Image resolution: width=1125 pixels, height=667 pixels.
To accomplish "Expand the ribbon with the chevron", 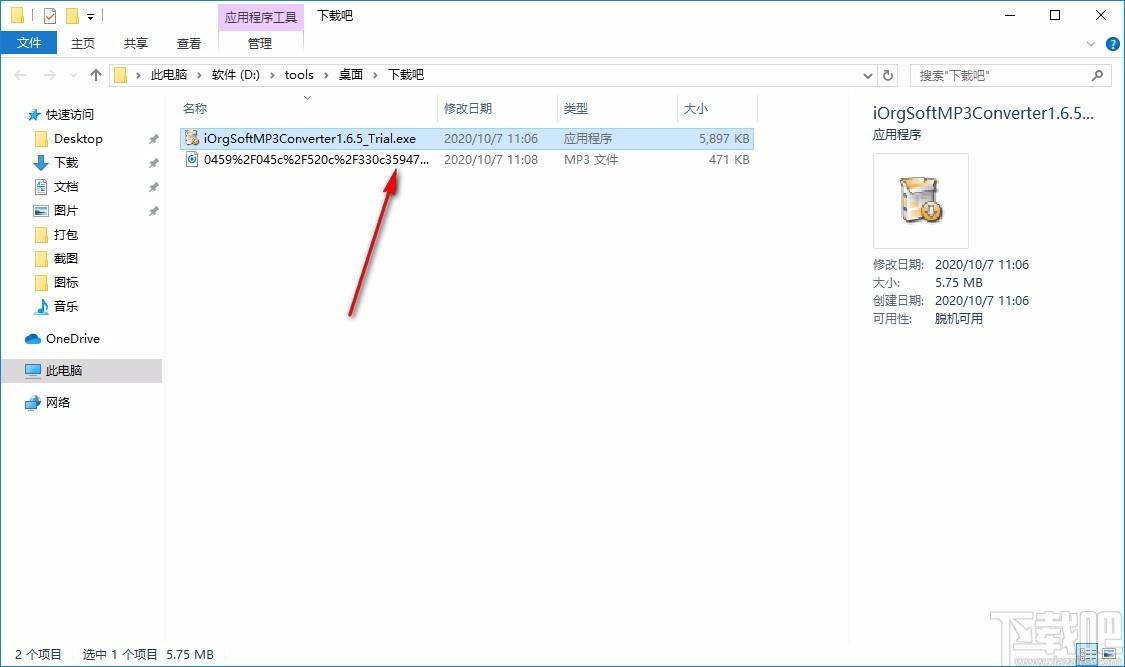I will coord(1091,44).
